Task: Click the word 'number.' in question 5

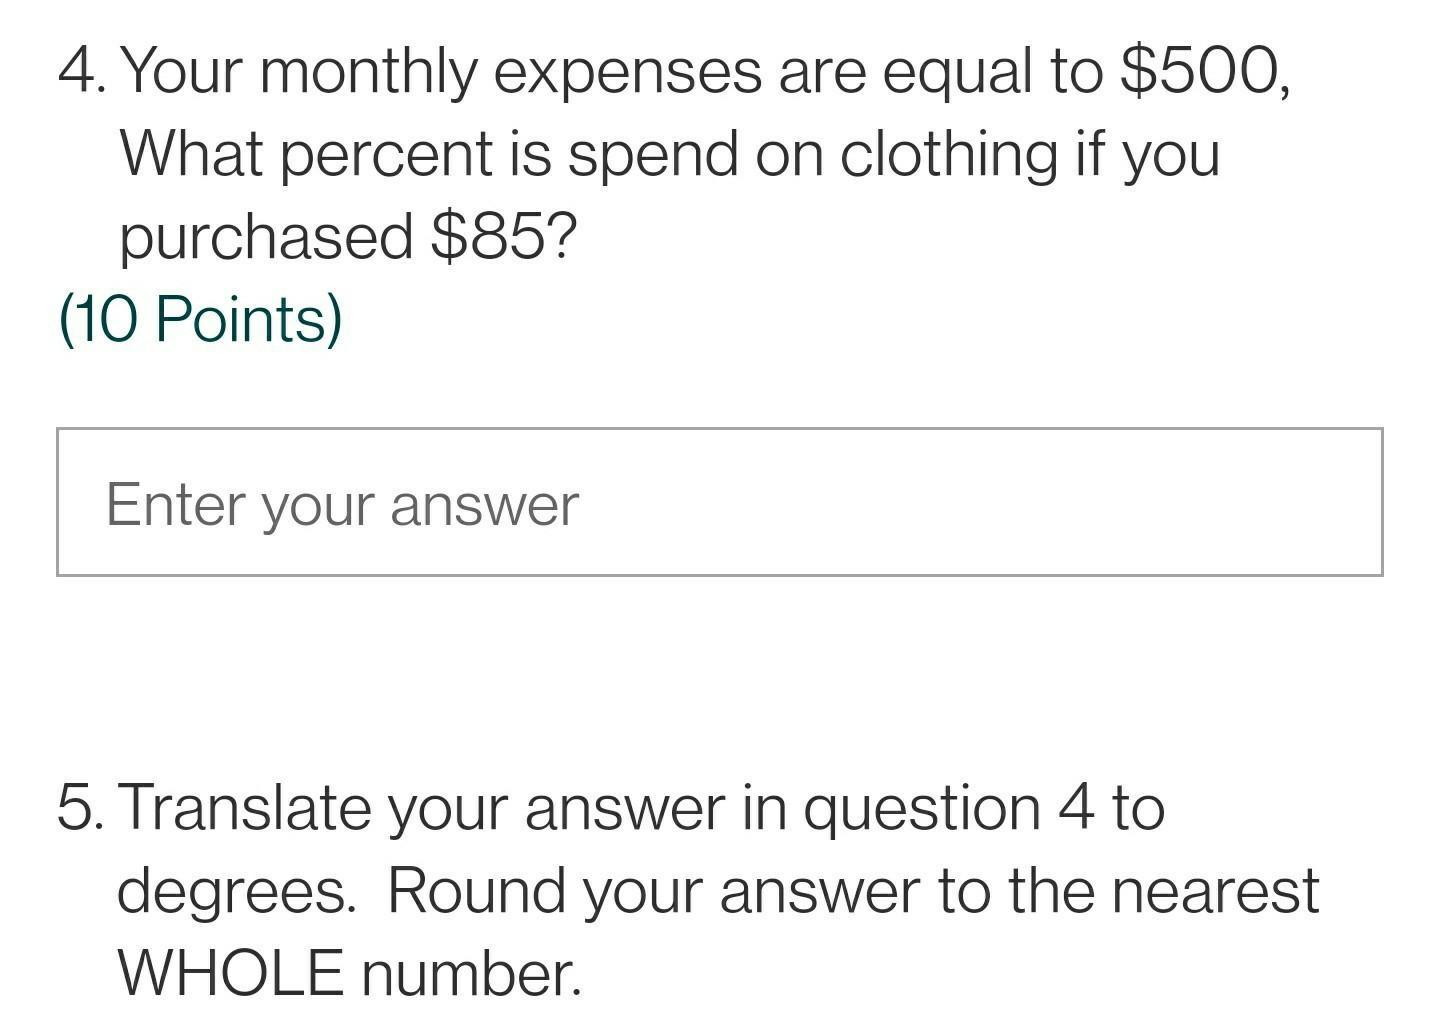Action: [471, 974]
